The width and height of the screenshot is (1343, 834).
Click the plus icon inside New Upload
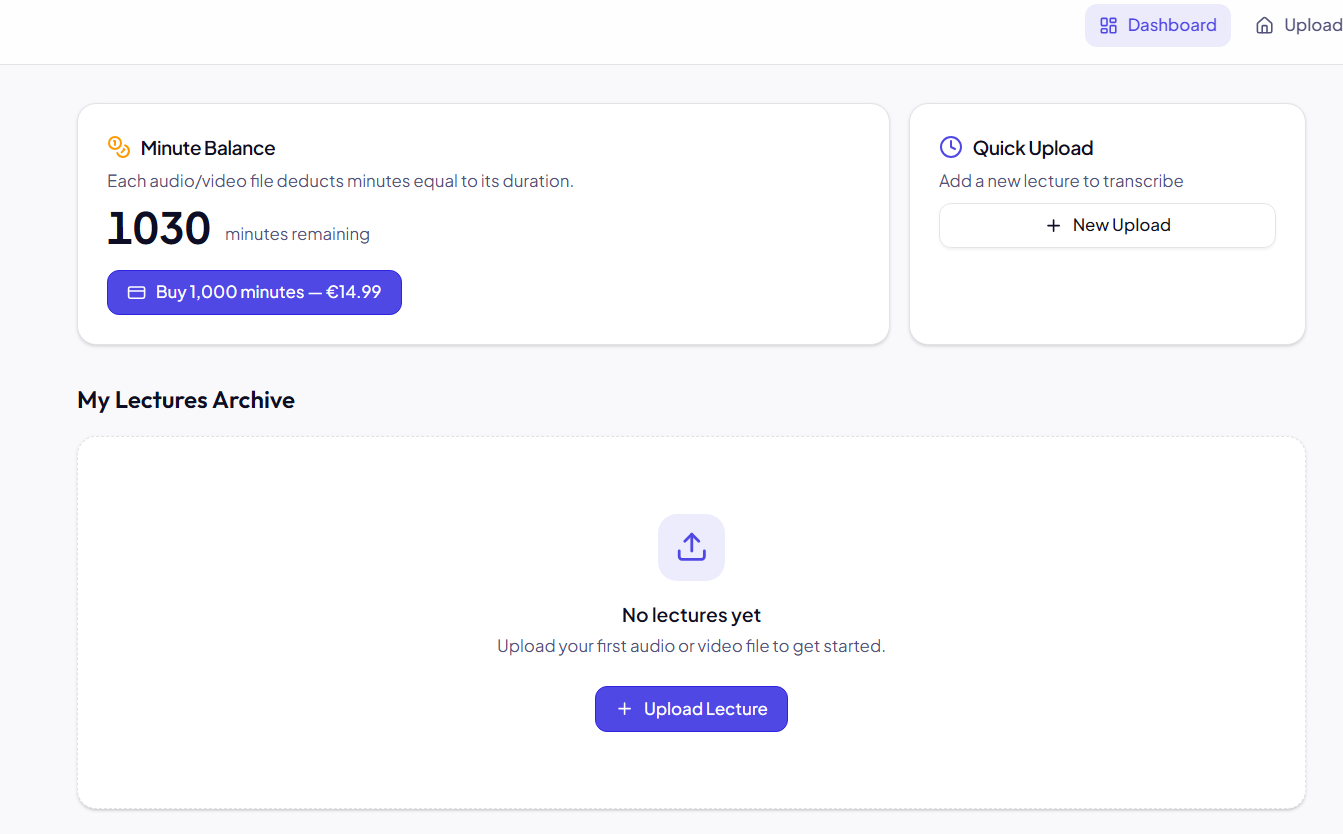(1053, 225)
